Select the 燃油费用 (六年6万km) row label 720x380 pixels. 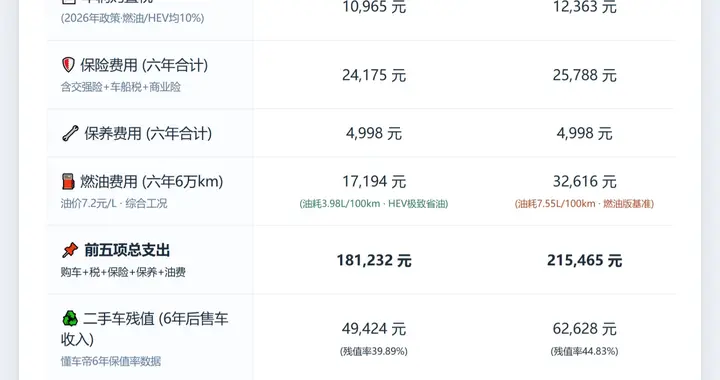[152, 181]
